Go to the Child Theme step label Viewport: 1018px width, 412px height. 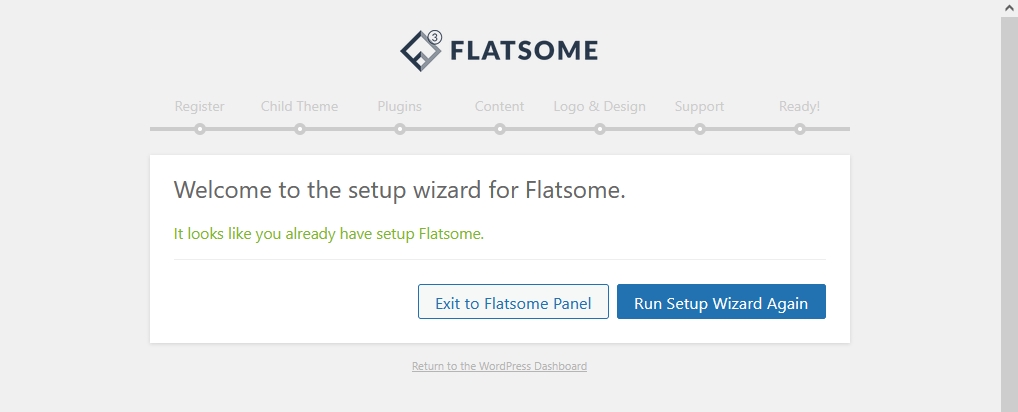tap(299, 106)
